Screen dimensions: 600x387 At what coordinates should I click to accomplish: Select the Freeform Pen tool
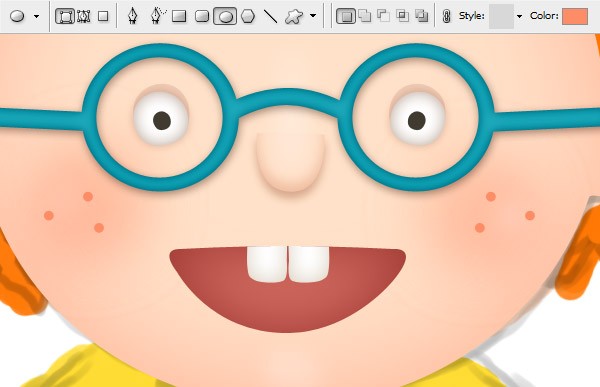(157, 16)
